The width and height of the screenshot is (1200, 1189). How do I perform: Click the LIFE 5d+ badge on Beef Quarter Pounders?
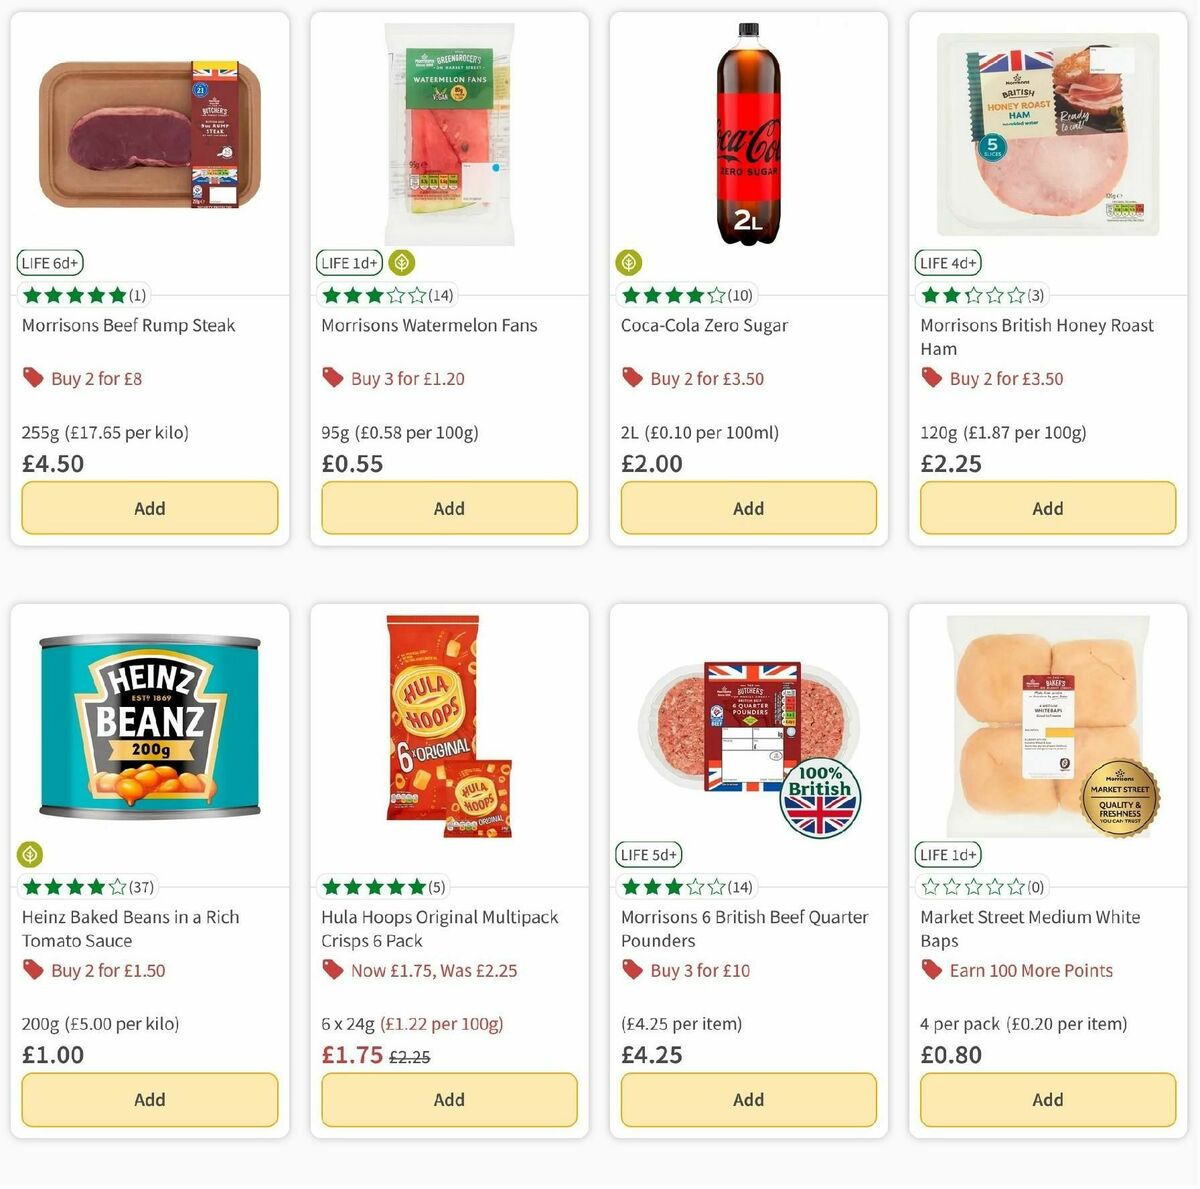coord(649,854)
